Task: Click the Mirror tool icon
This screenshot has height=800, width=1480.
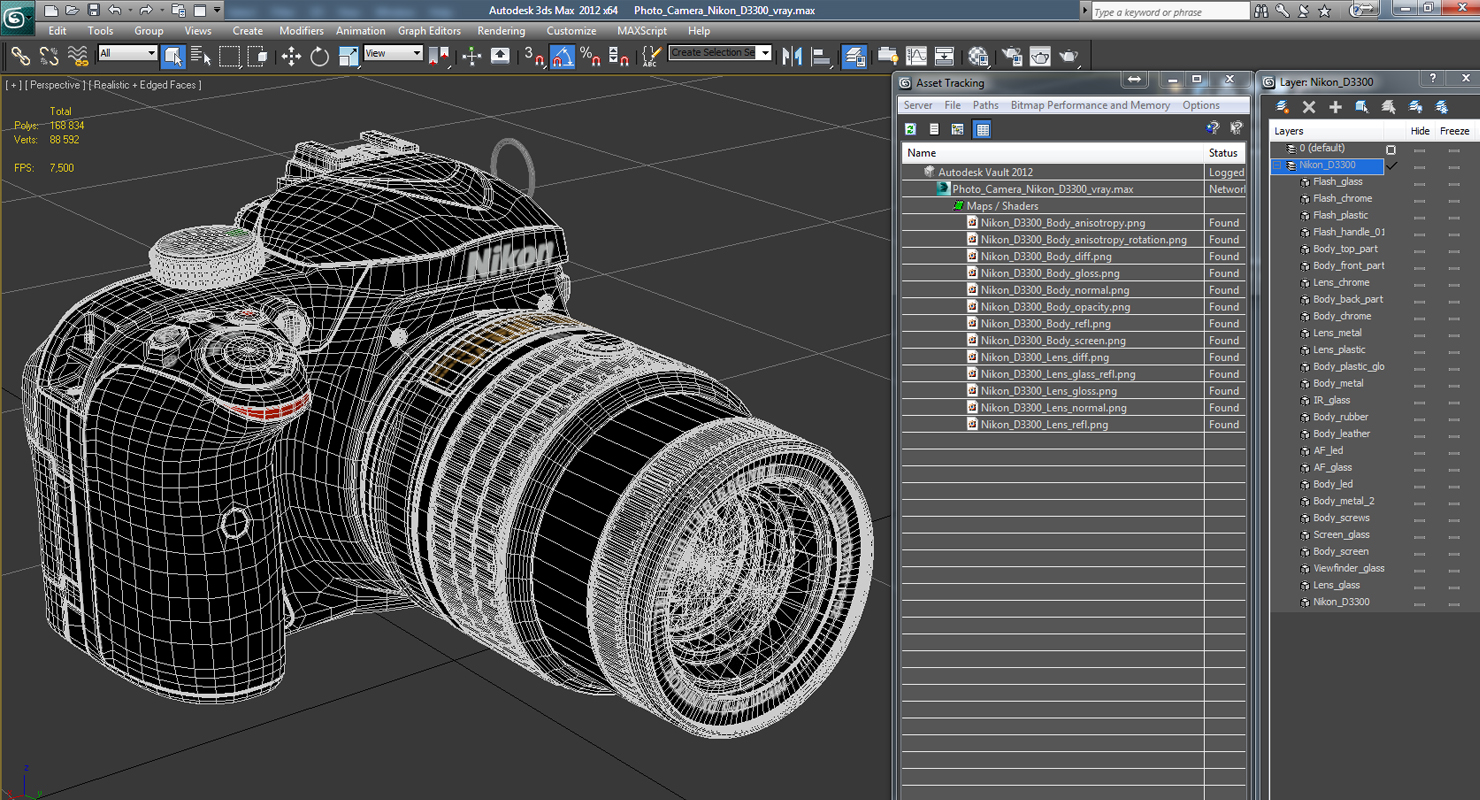Action: coord(793,56)
